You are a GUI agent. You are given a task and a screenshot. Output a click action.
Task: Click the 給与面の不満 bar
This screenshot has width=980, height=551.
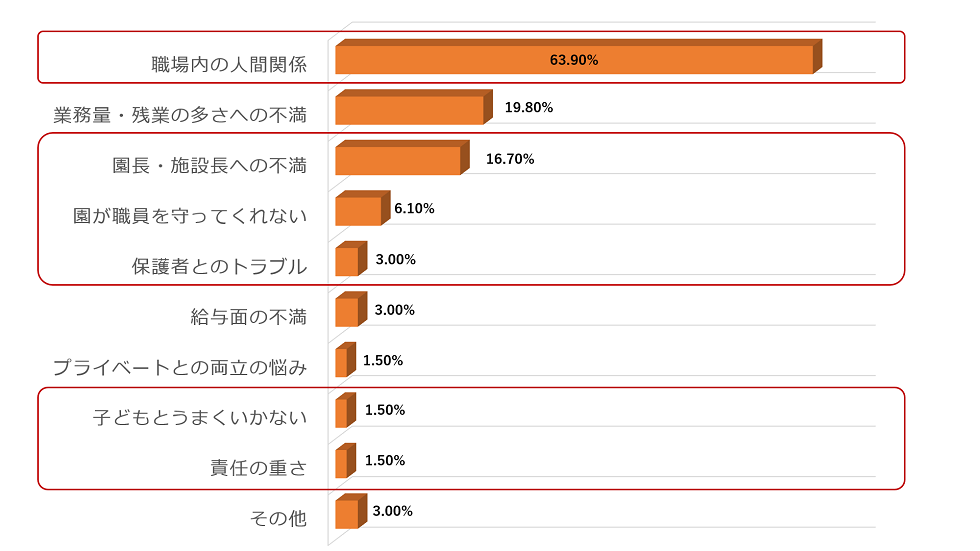[x=347, y=312]
